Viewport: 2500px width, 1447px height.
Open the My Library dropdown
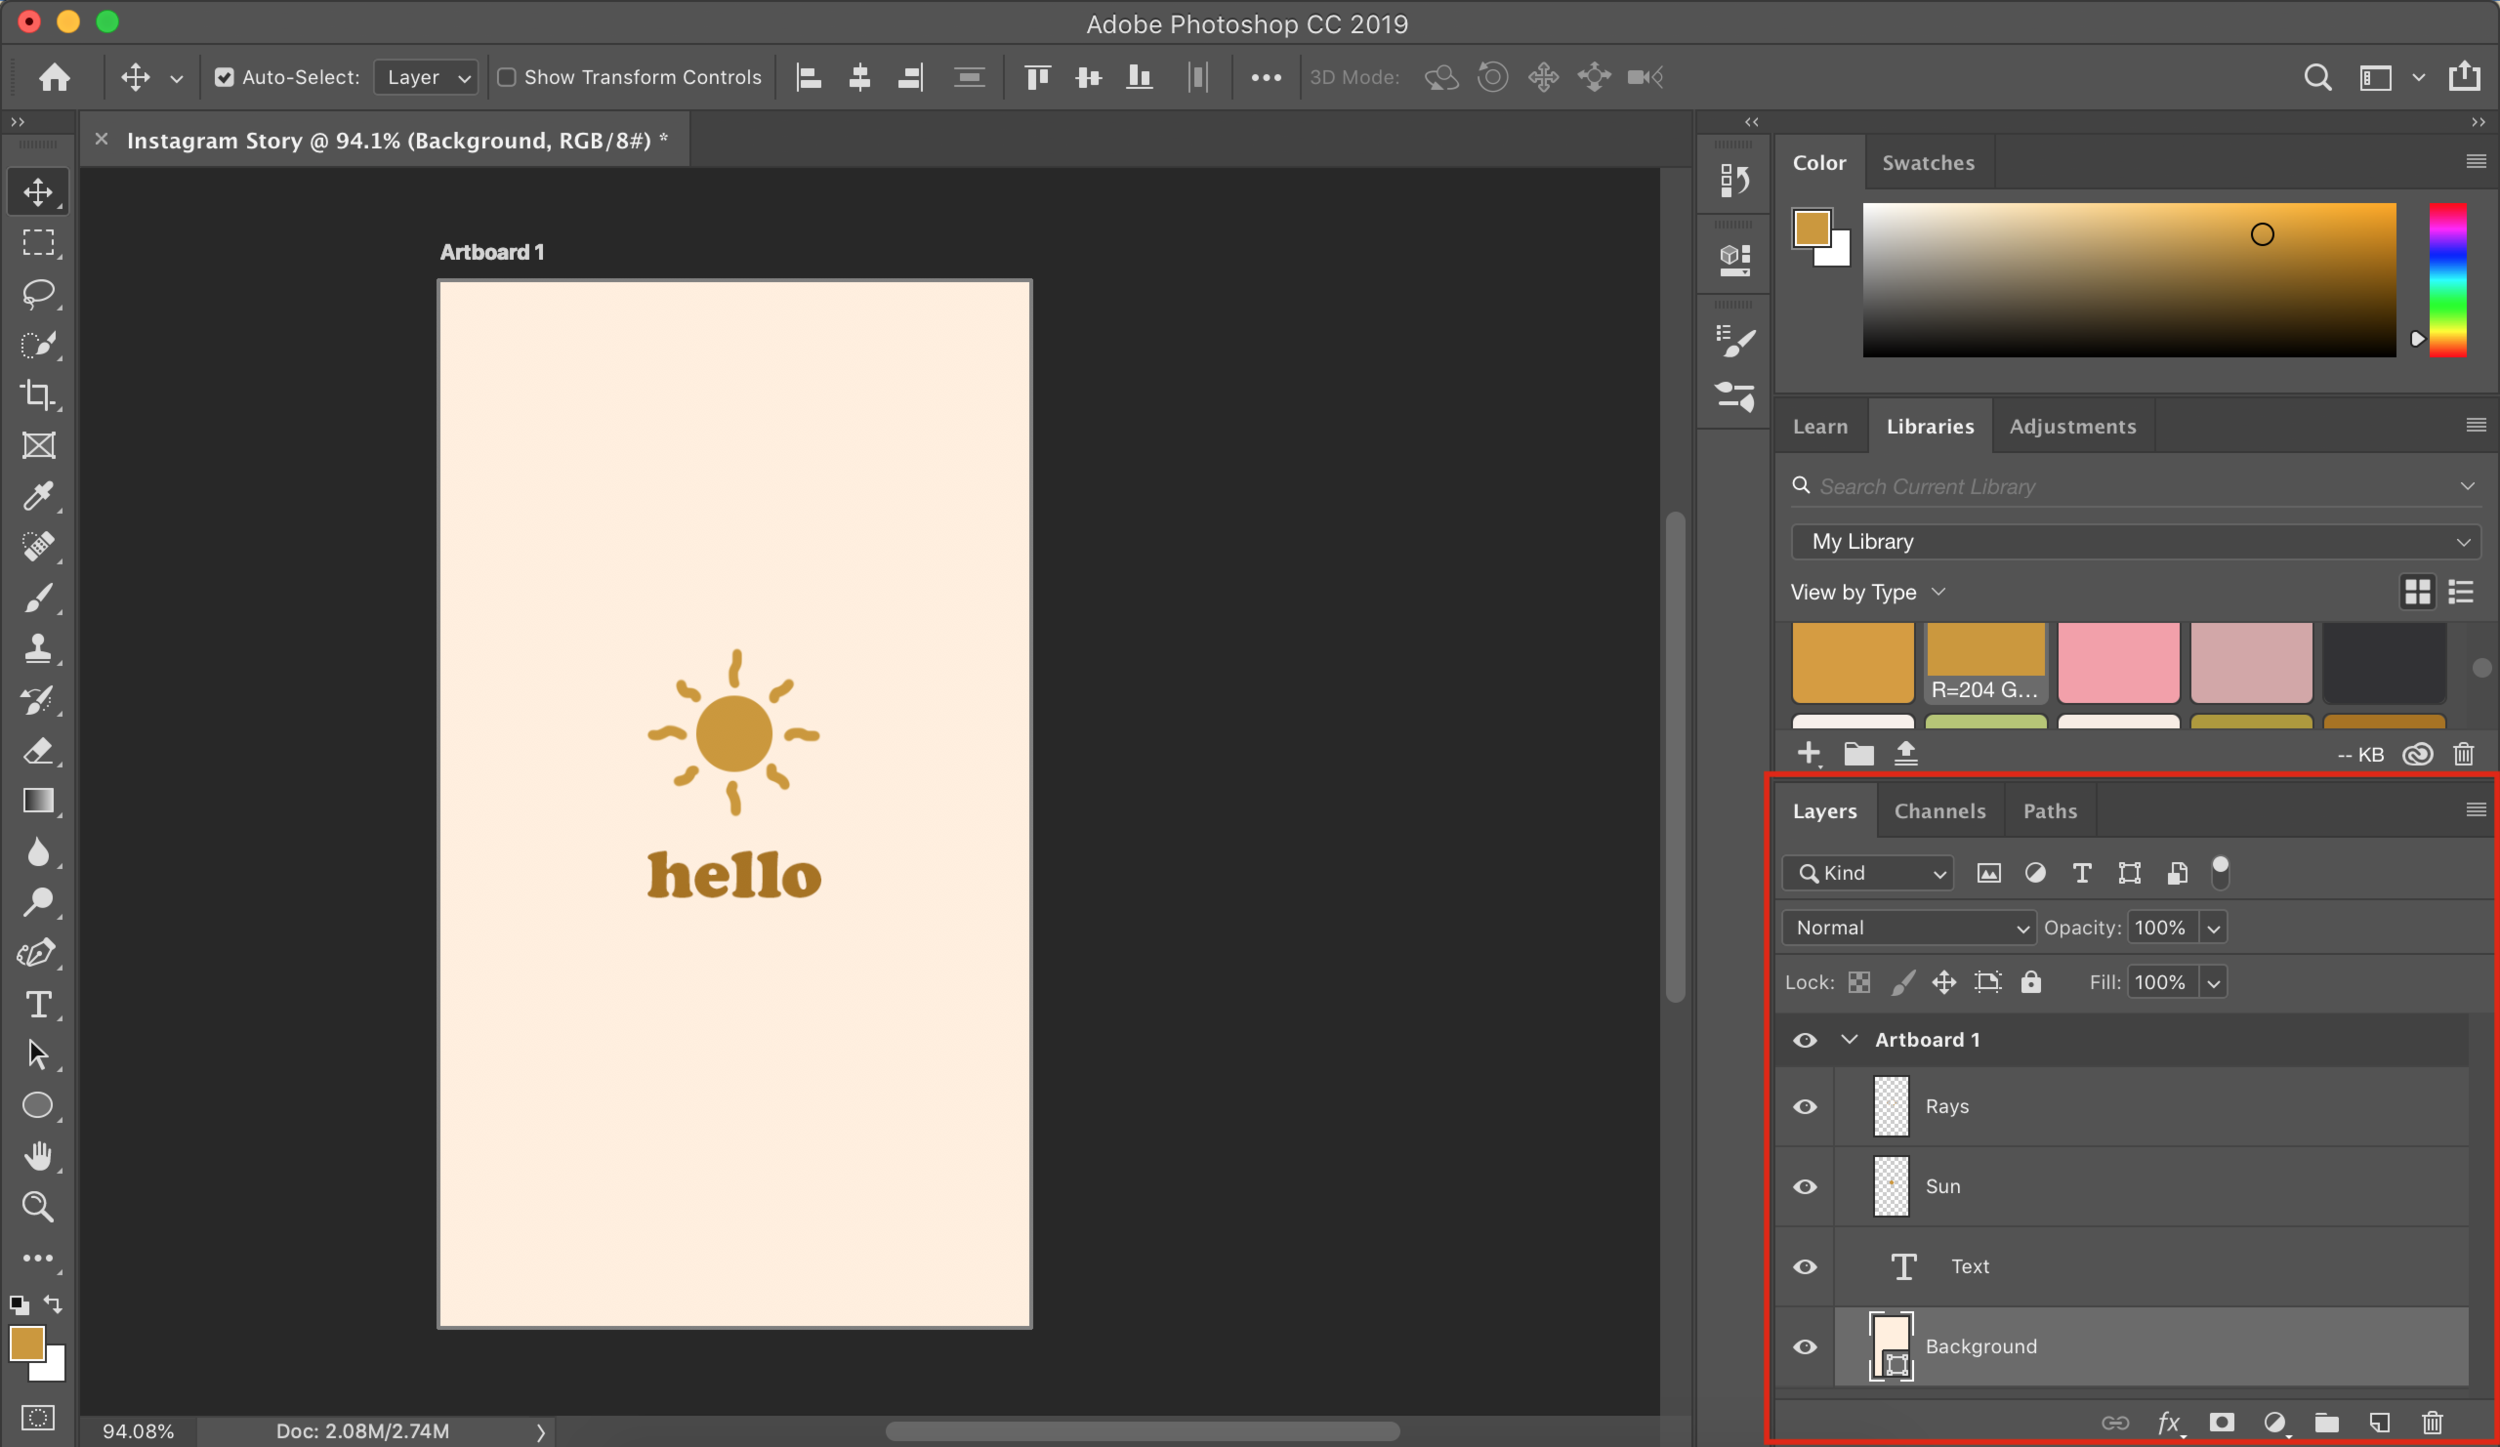(2135, 541)
